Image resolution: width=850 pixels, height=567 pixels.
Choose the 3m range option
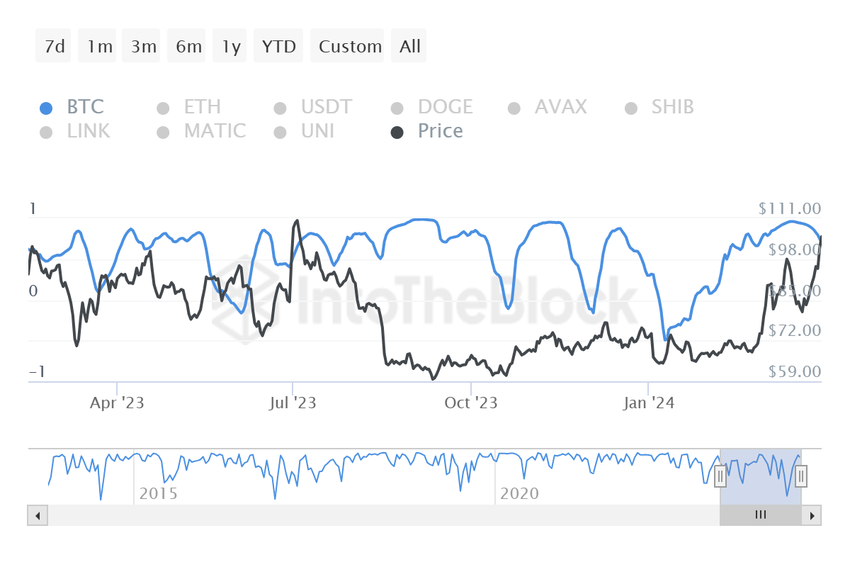(141, 46)
